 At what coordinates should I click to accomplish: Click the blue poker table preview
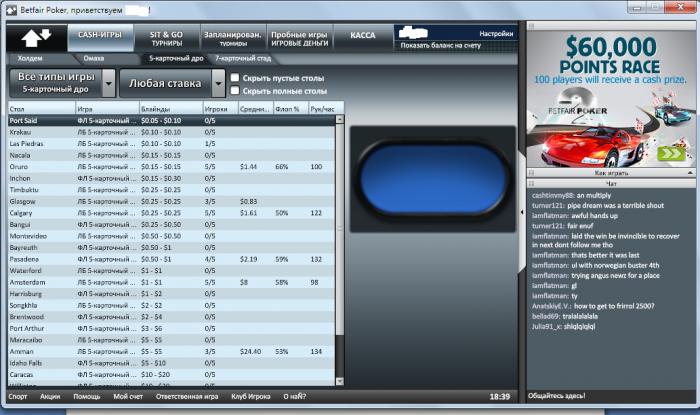tap(433, 180)
